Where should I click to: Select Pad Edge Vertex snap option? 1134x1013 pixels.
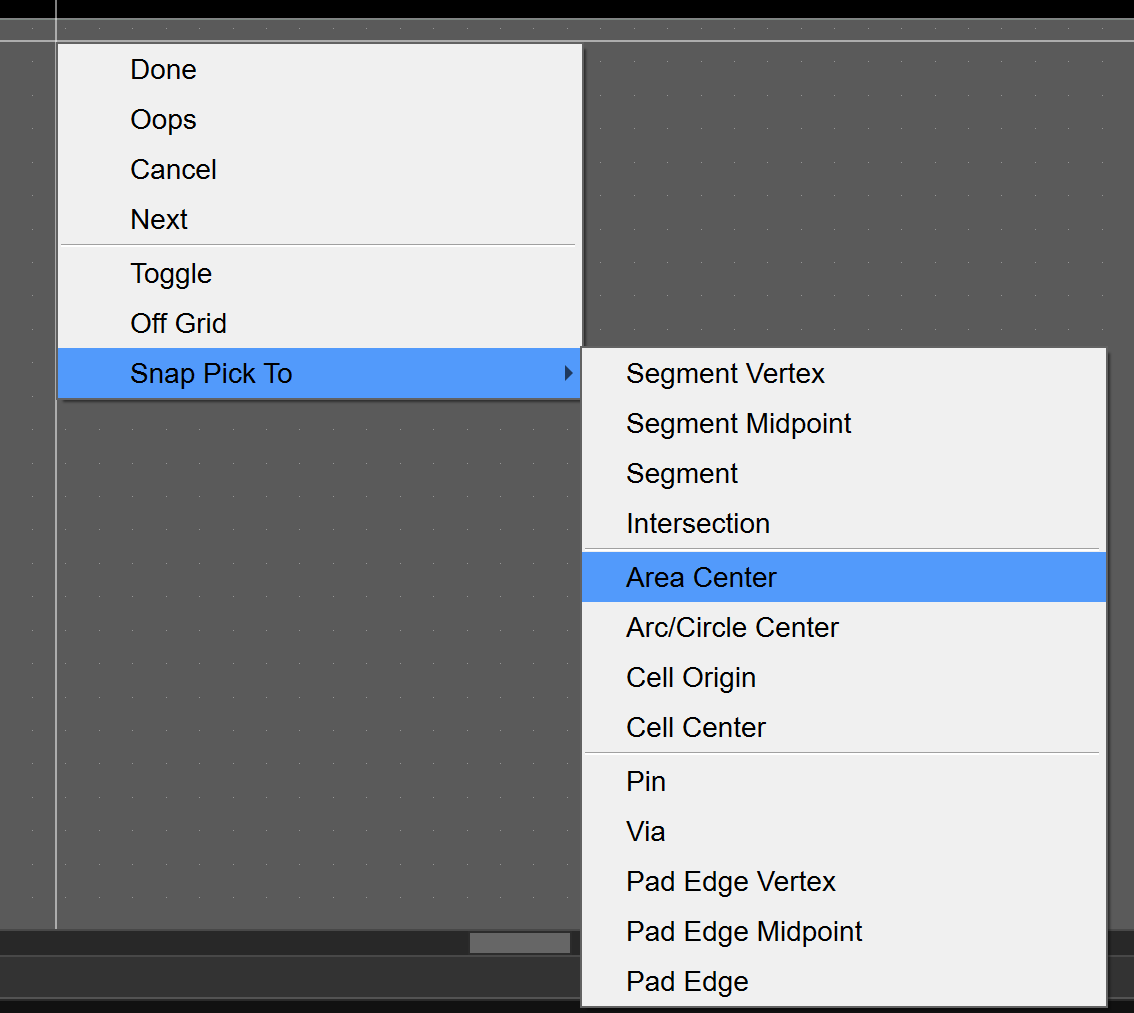tap(730, 882)
